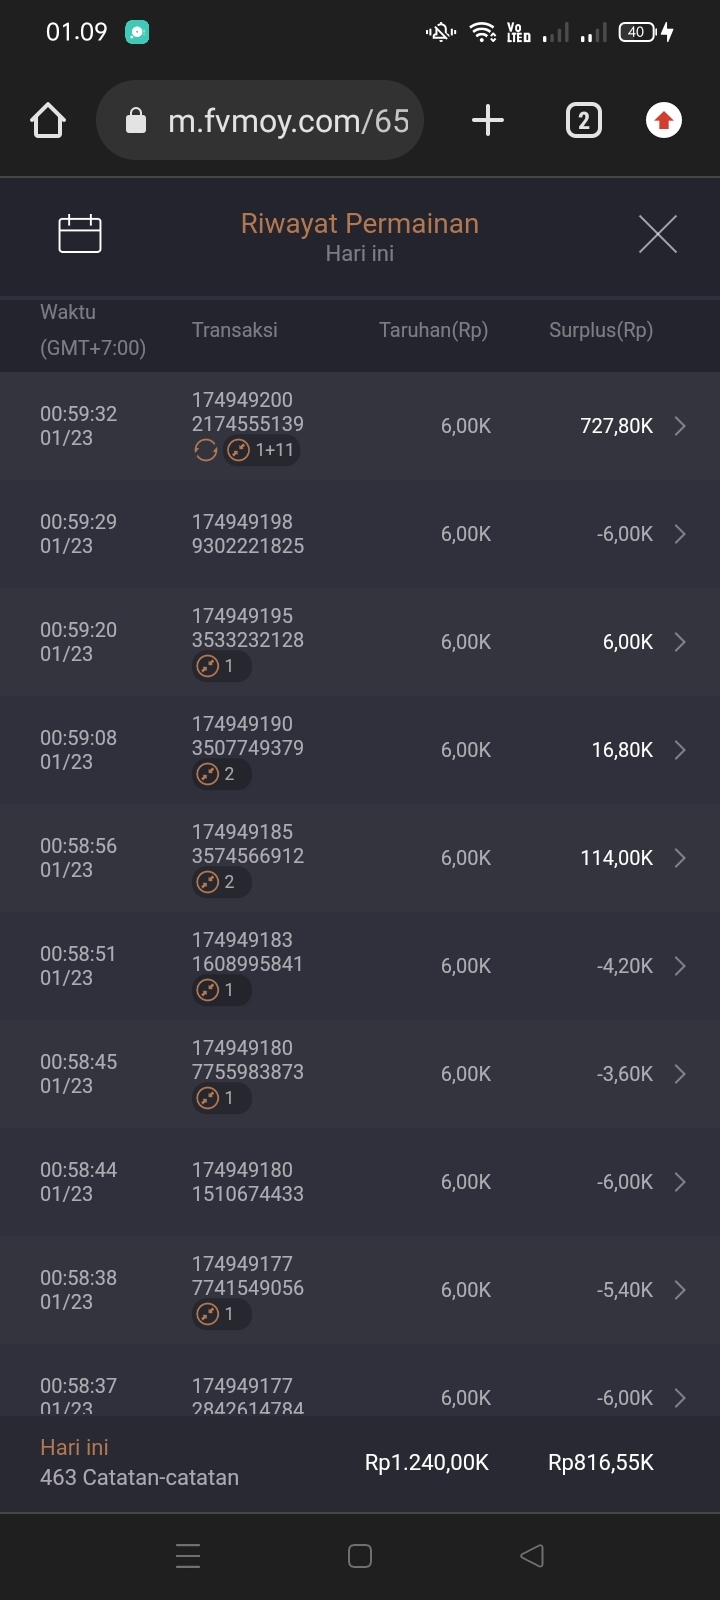The width and height of the screenshot is (720, 1600).
Task: Open the Android recent apps menu
Action: point(188,1556)
